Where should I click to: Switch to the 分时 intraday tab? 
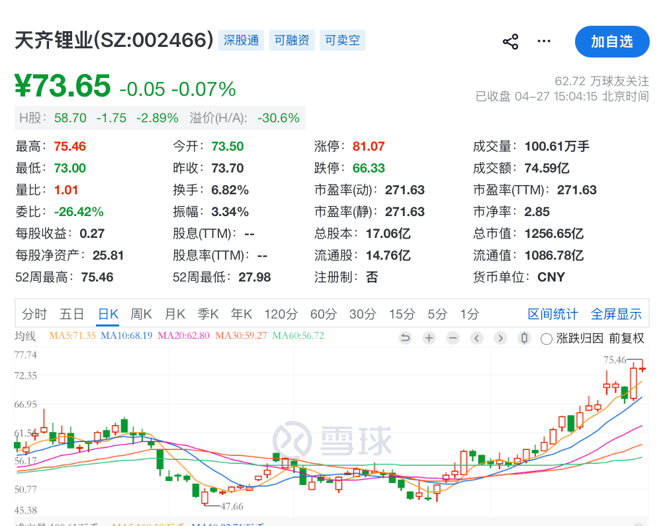(34, 313)
